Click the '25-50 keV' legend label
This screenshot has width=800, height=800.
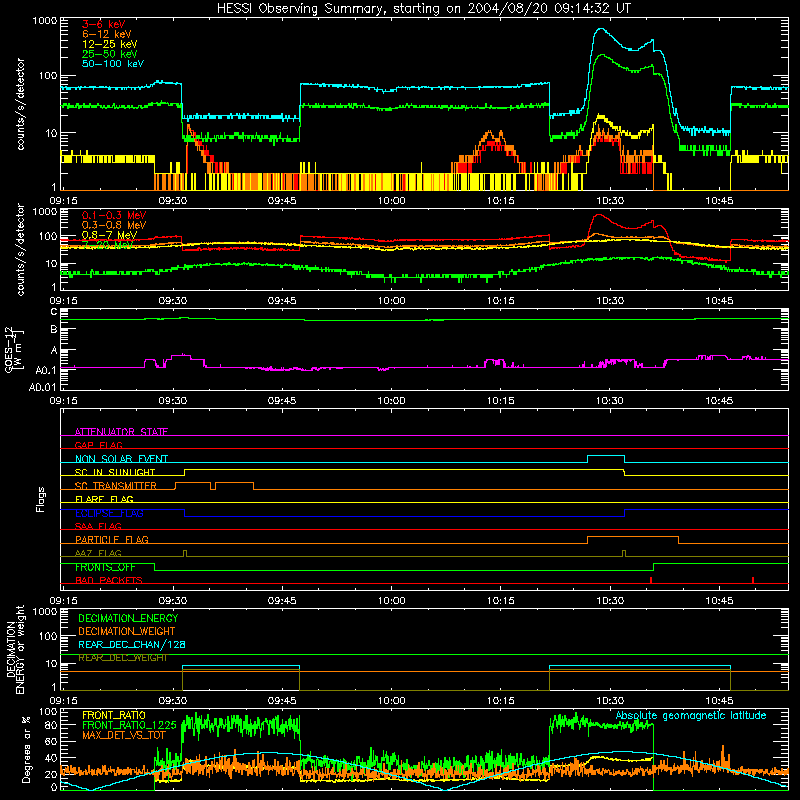point(109,54)
